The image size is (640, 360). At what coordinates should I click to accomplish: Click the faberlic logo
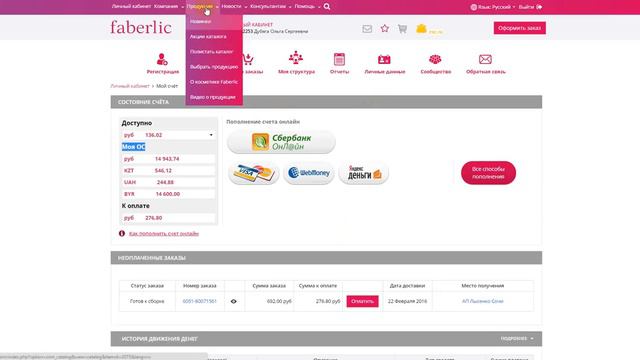[x=141, y=27]
